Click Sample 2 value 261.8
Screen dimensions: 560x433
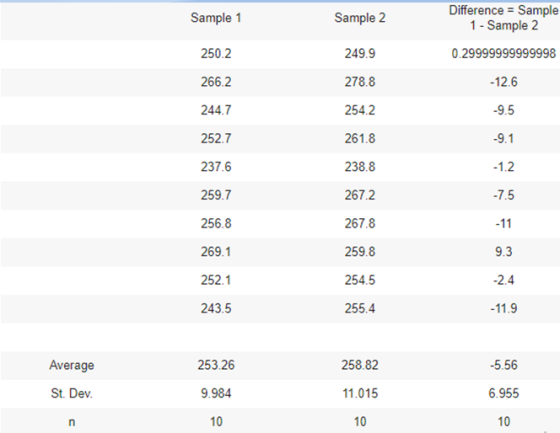360,138
